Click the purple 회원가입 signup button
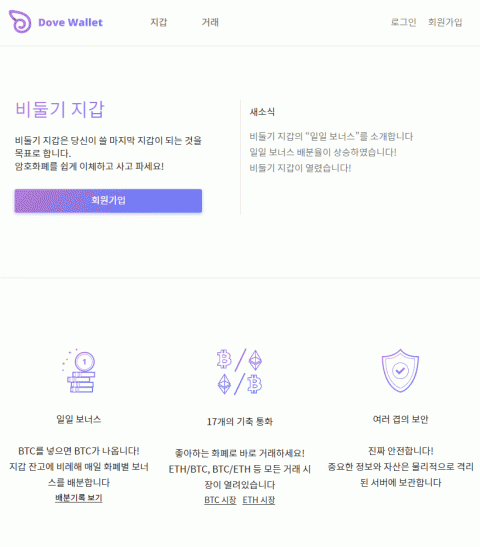The width and height of the screenshot is (480, 547). pos(108,201)
